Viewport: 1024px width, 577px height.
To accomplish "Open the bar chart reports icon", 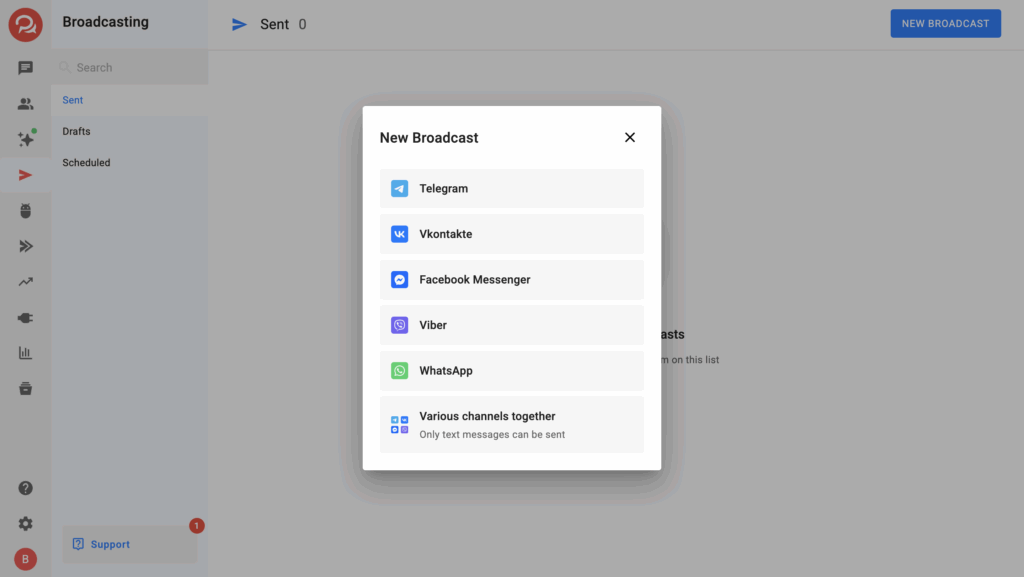I will pos(25,353).
